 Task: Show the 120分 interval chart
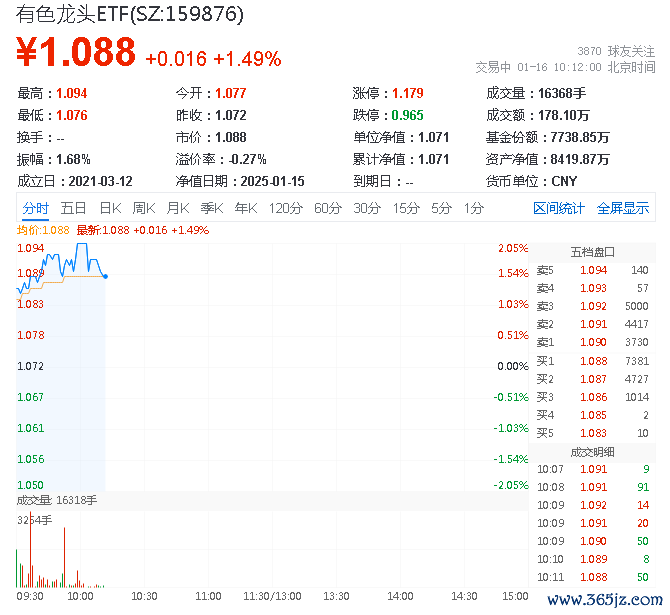coord(285,209)
